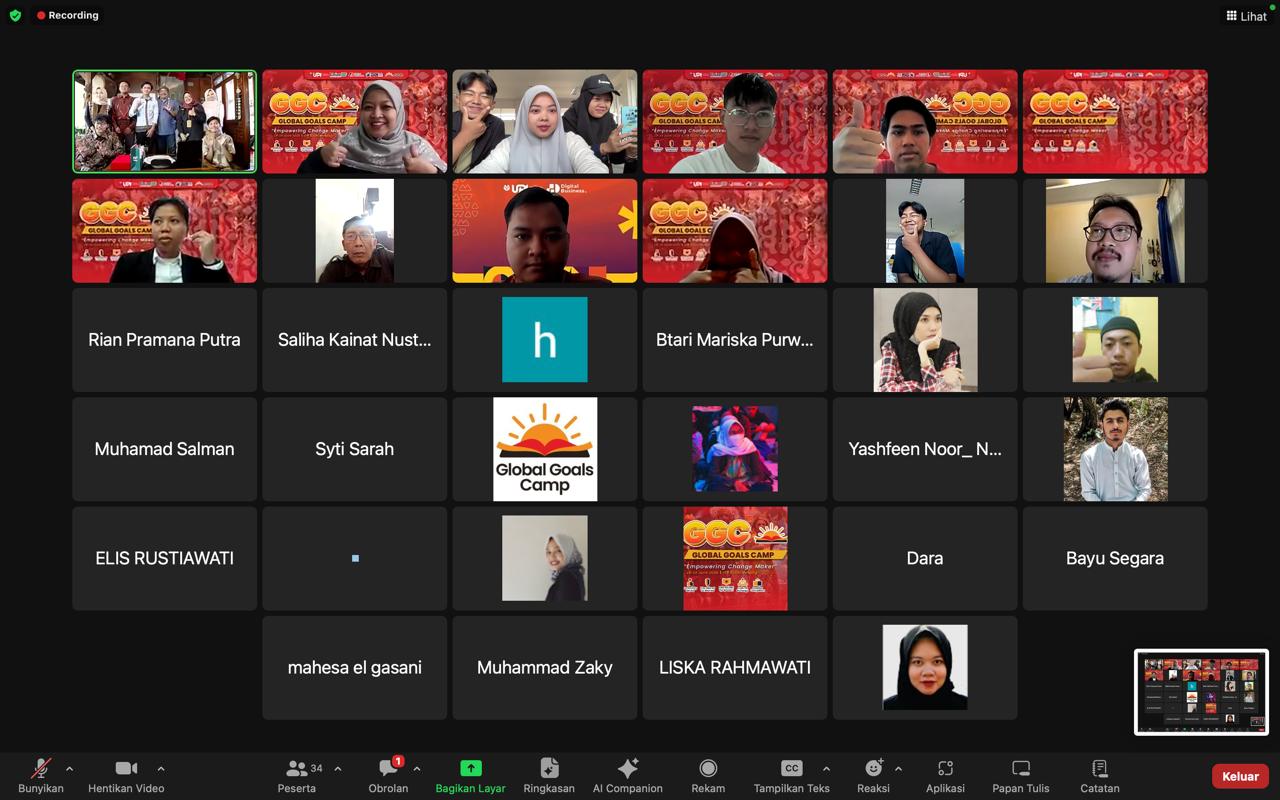This screenshot has height=800, width=1280.
Task: Open the Obrolan chat panel
Action: tap(388, 775)
